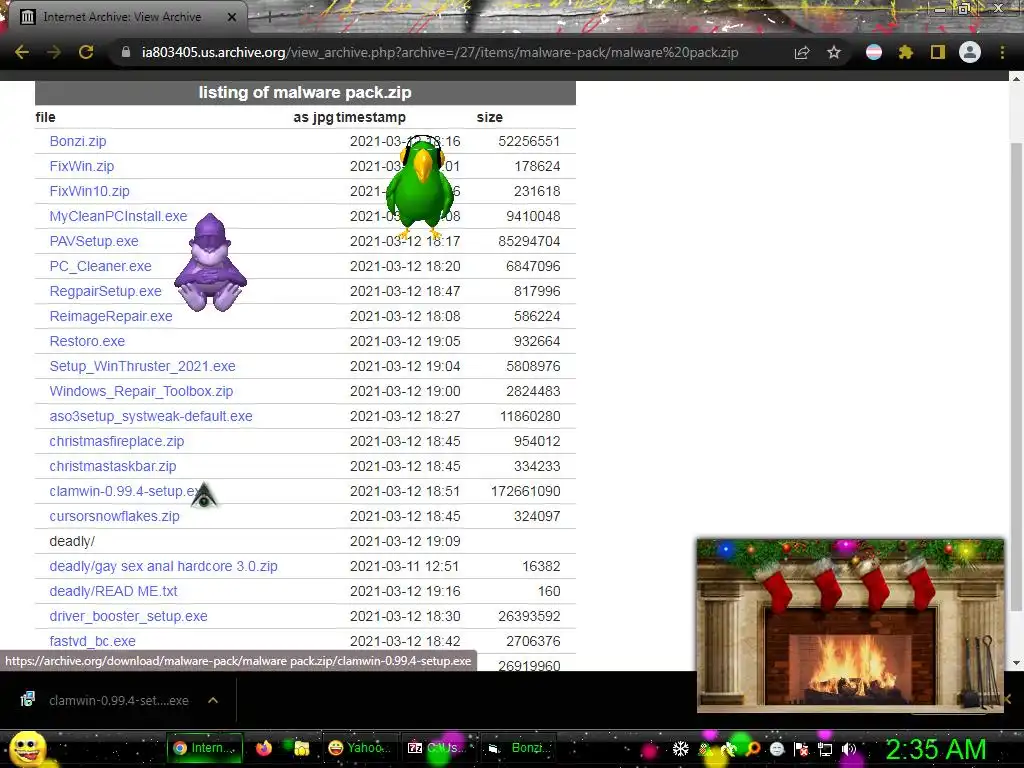This screenshot has width=1024, height=768.
Task: Click the size value 52256551
Action: point(529,141)
